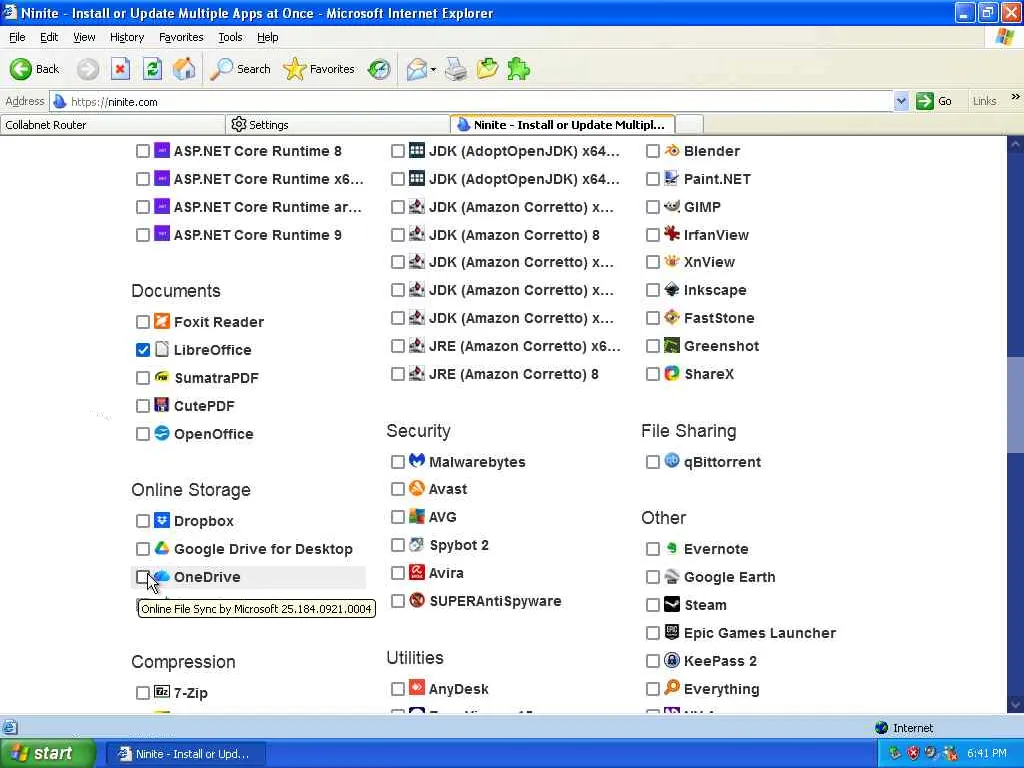Expand the Links toolbar chevron
The height and width of the screenshot is (768, 1024).
1016,97
